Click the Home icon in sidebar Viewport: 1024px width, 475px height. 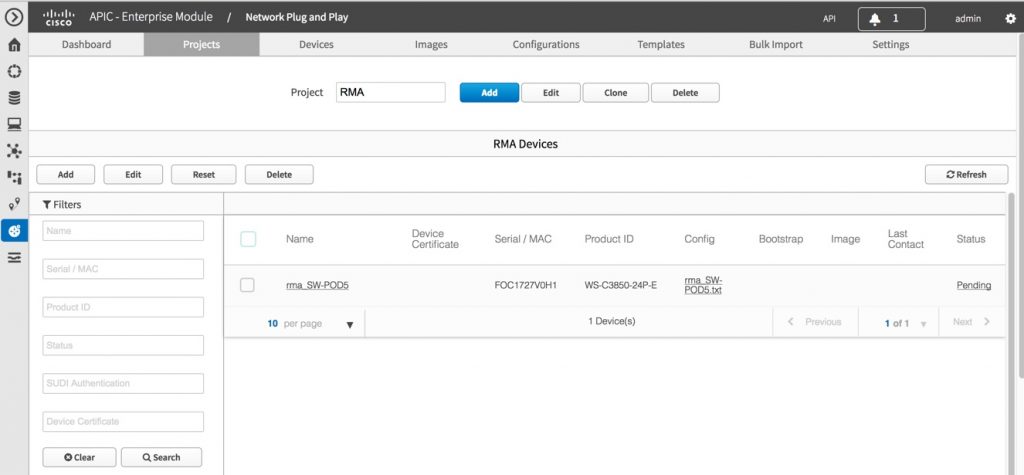click(14, 45)
